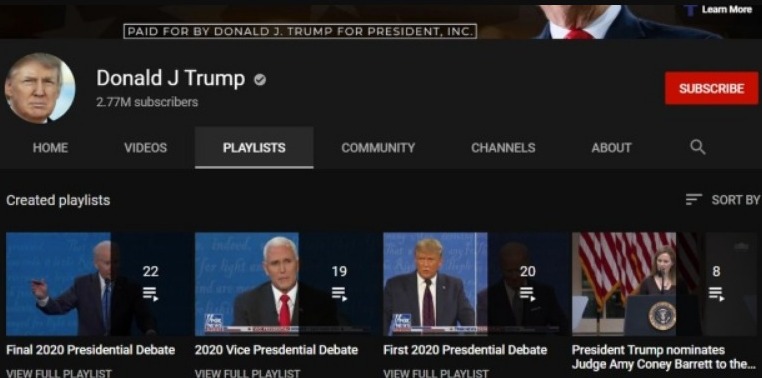The height and width of the screenshot is (378, 762).
Task: Click playlist icon on Amy Coney Barrett playlist
Action: [716, 293]
